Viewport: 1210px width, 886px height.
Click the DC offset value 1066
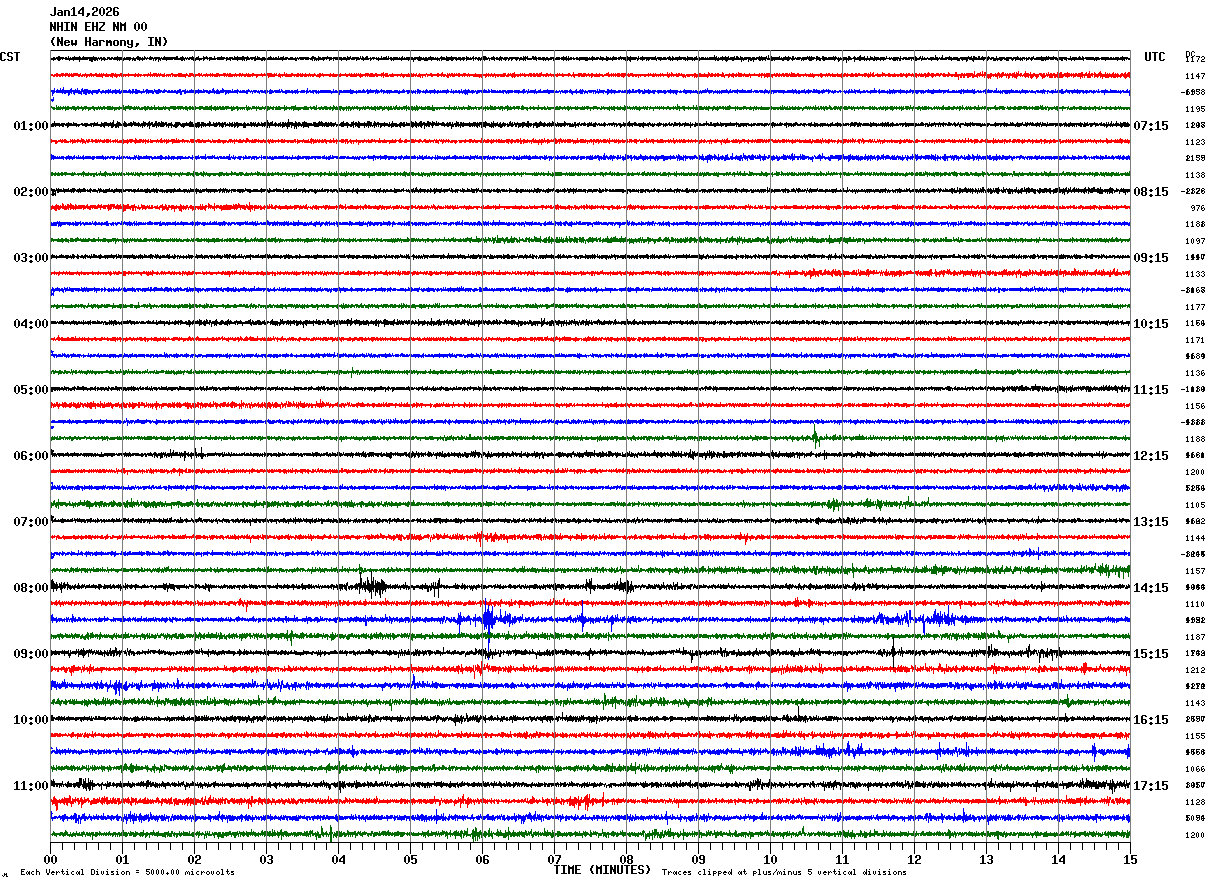pos(1195,769)
